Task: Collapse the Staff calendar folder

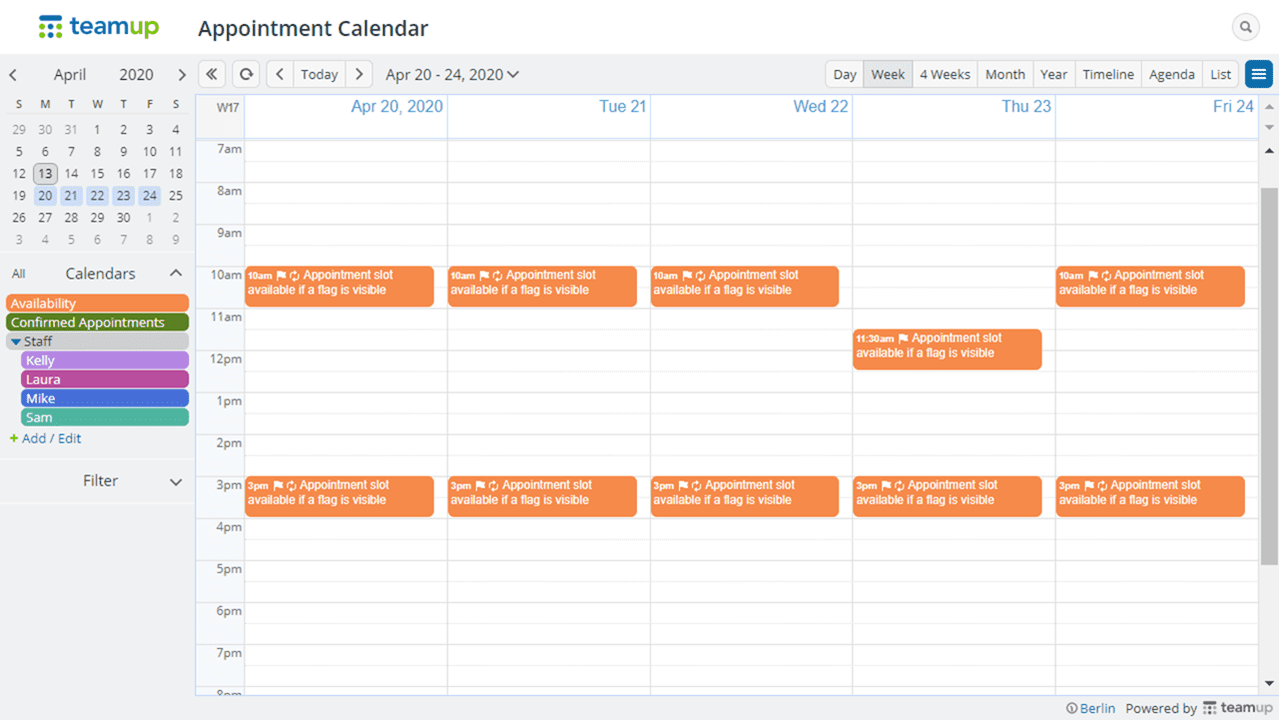Action: (16, 342)
